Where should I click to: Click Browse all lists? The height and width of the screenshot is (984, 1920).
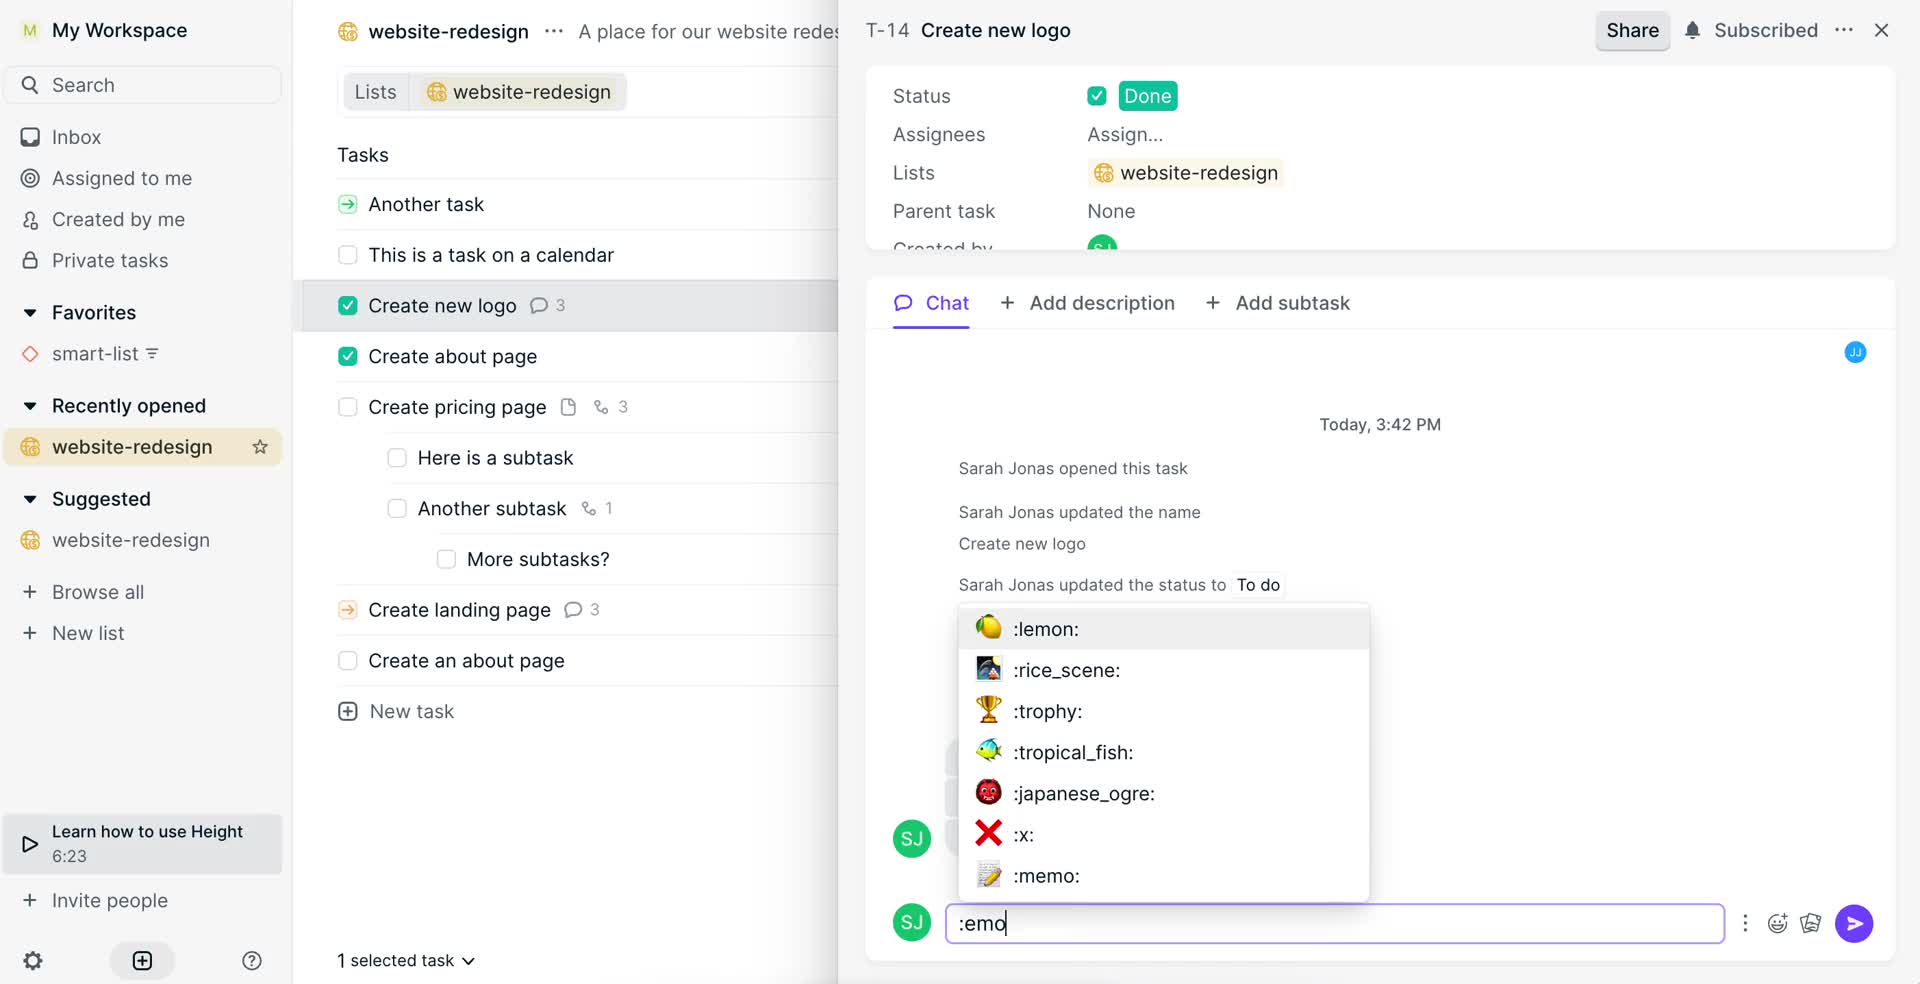point(98,592)
